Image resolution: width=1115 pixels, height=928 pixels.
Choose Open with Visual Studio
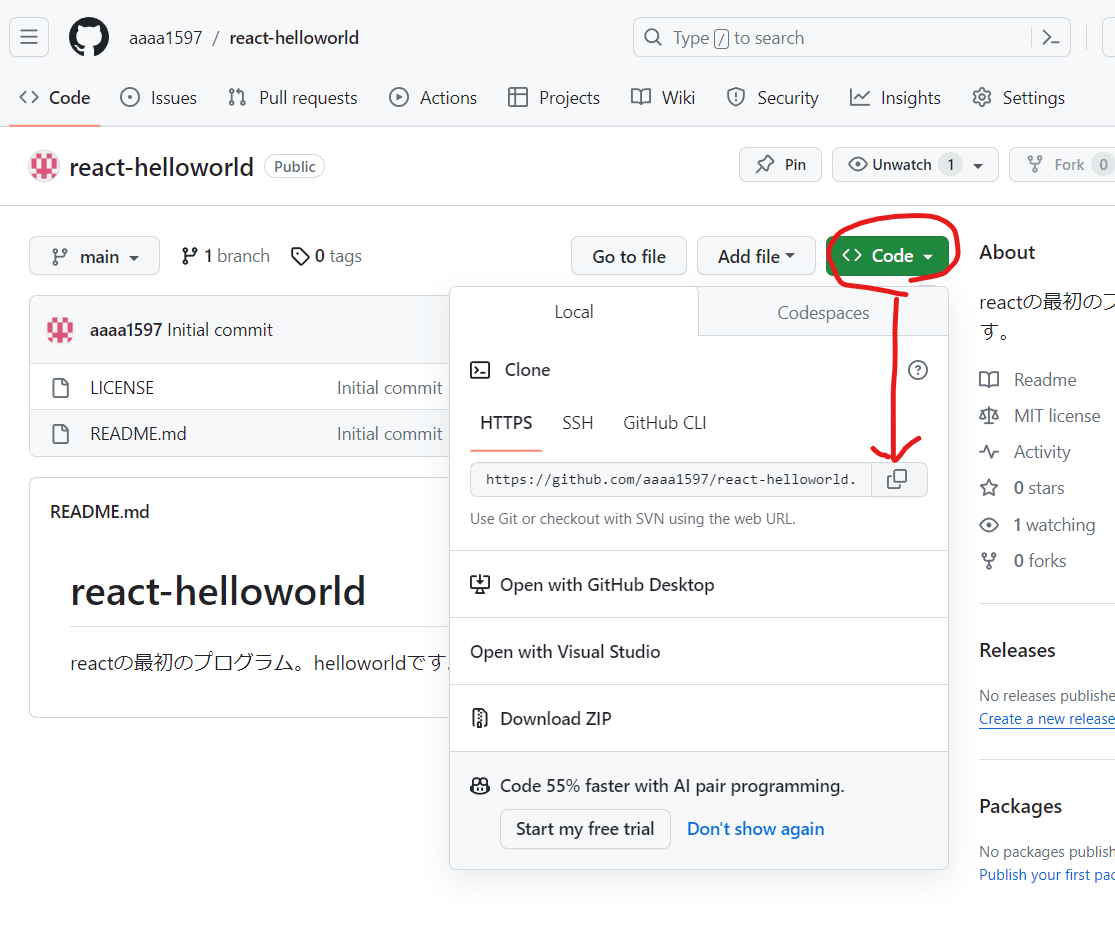coord(699,651)
